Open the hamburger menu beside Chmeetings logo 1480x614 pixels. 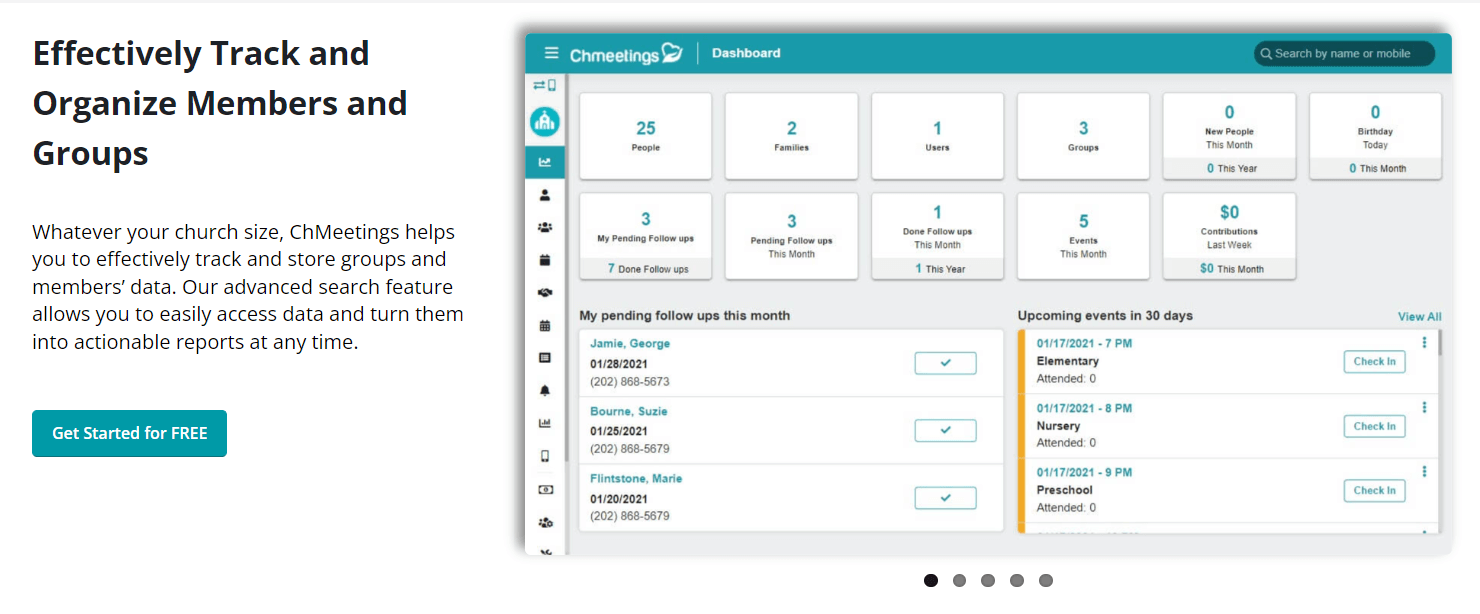[x=551, y=53]
